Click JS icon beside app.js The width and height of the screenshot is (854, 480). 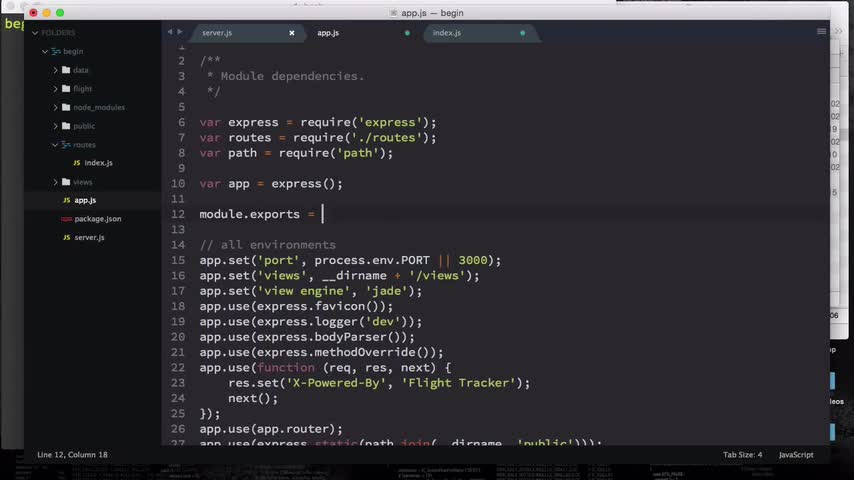click(x=66, y=200)
